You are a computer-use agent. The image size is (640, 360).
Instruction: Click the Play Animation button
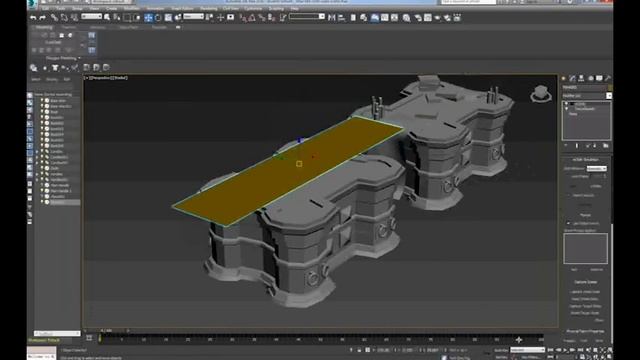click(x=566, y=350)
